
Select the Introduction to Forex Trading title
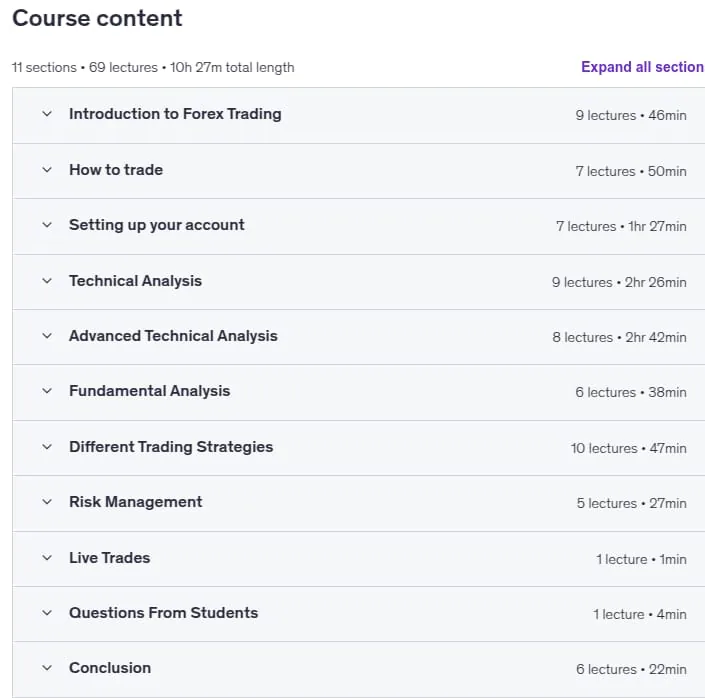click(x=175, y=114)
